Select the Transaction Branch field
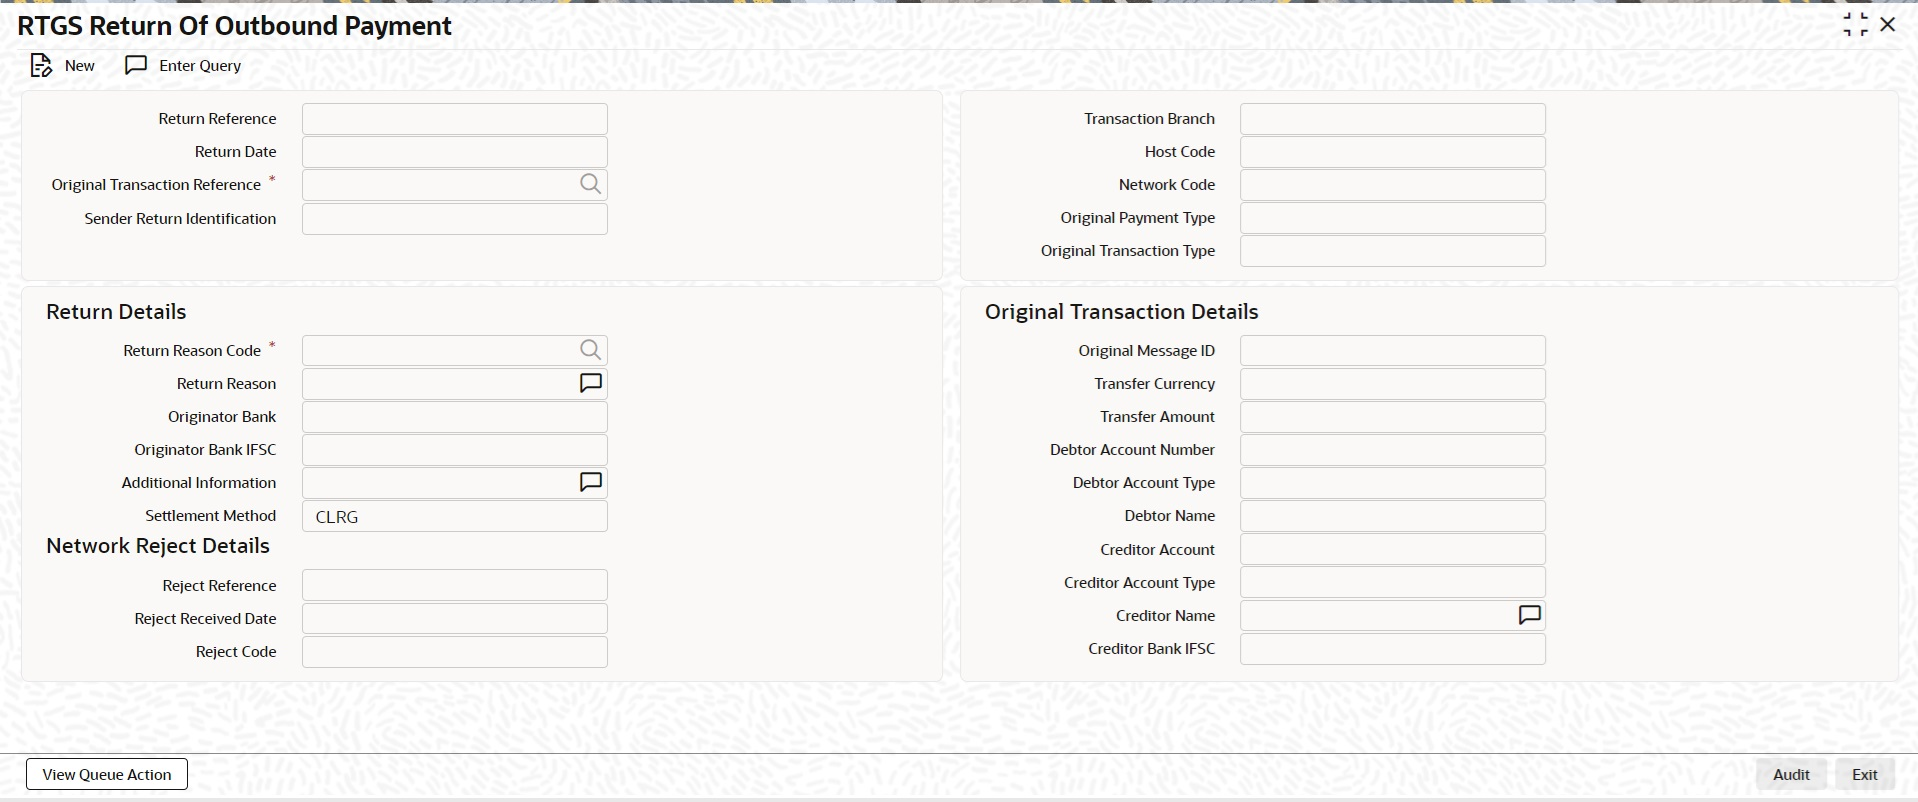 coord(1393,119)
